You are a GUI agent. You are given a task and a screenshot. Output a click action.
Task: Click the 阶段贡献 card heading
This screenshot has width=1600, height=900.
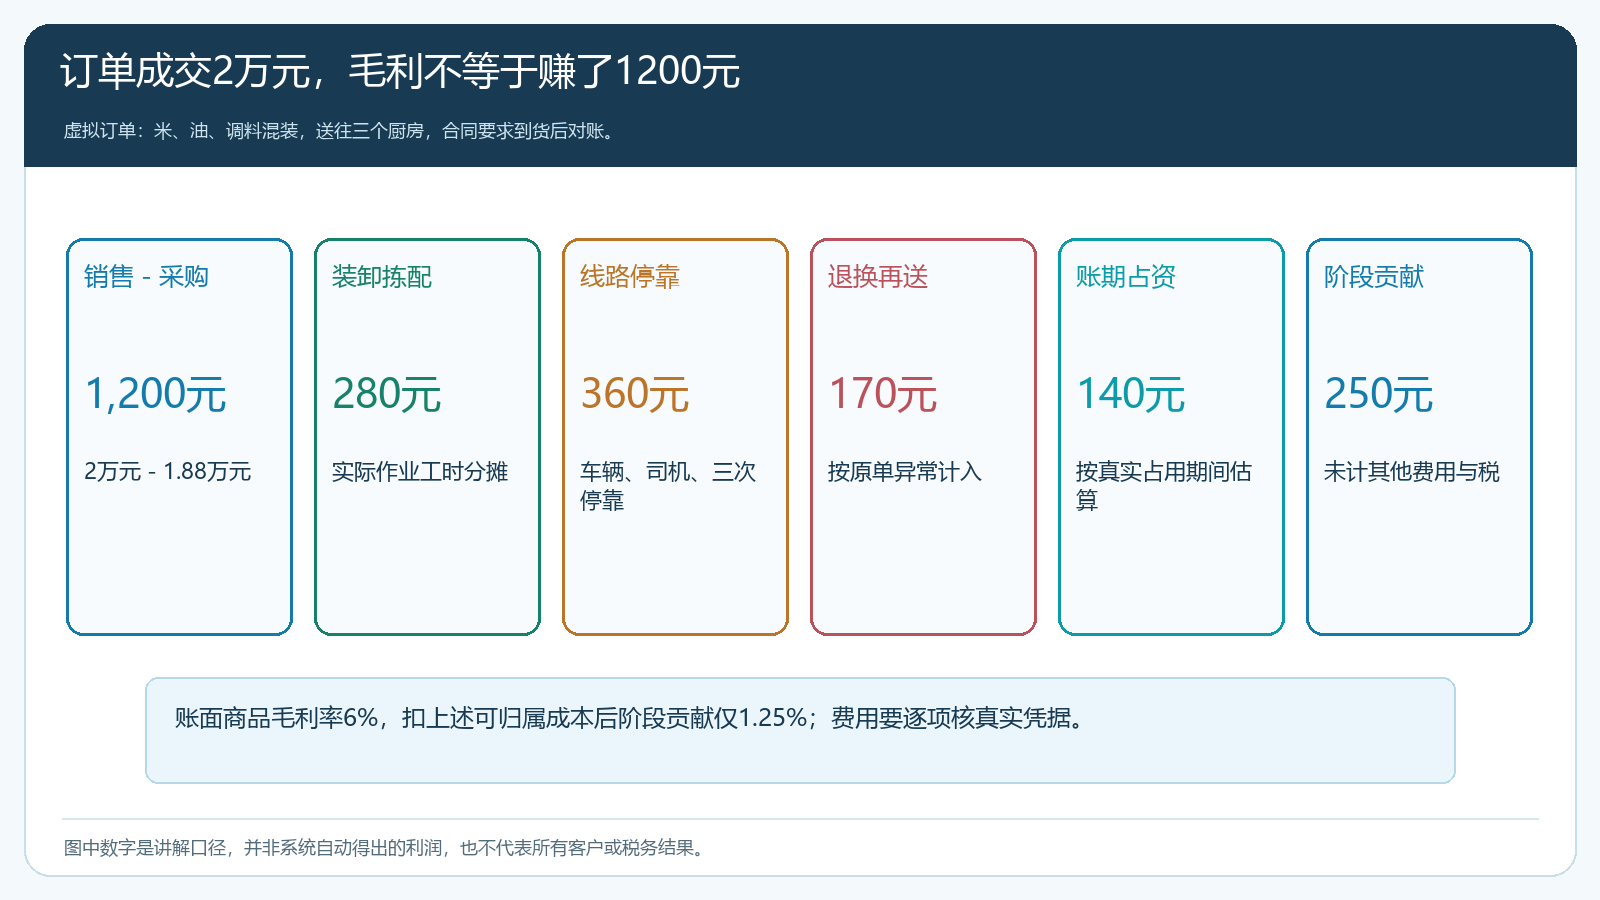click(x=1374, y=277)
